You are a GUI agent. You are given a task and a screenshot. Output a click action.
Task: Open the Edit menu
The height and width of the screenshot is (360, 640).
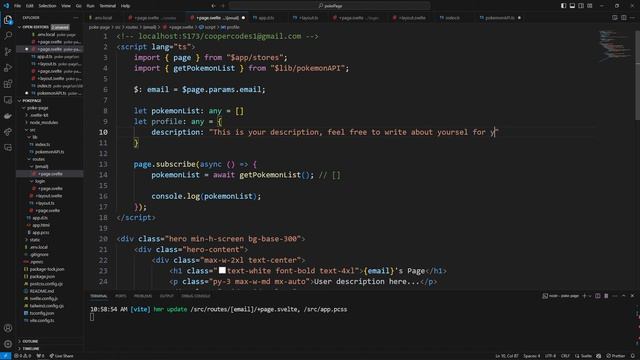[30, 6]
